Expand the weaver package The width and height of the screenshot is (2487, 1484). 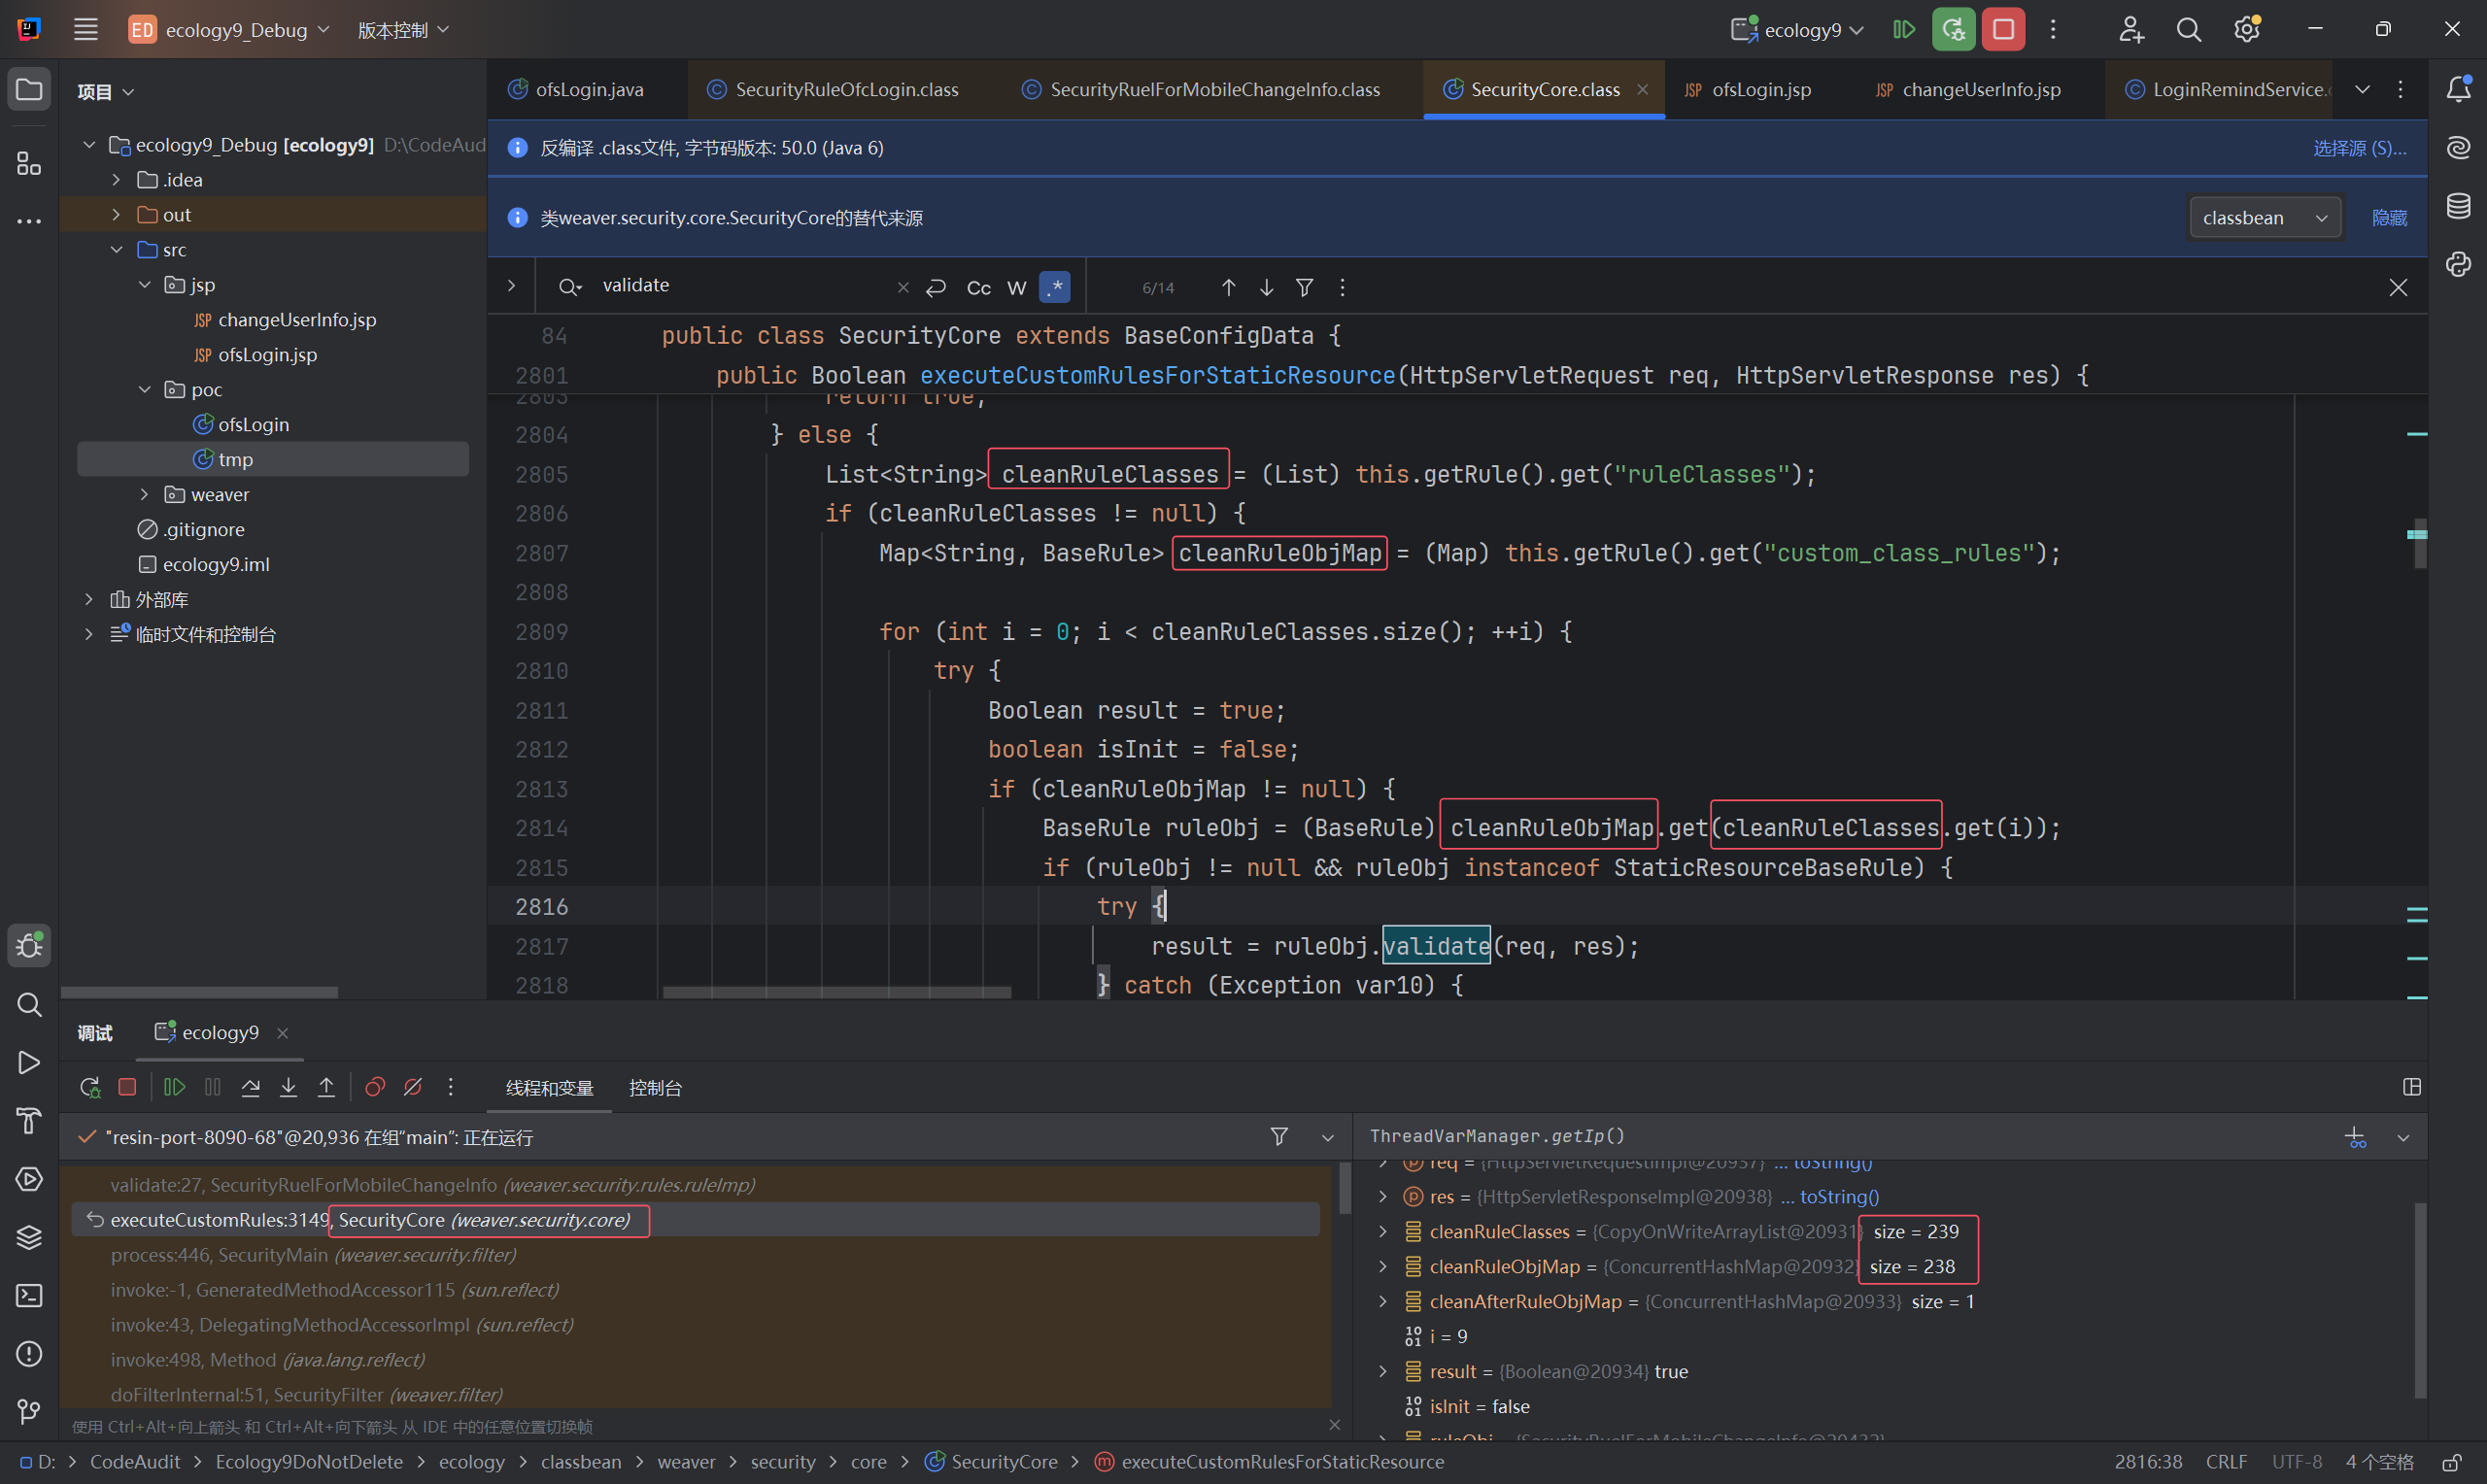point(144,495)
